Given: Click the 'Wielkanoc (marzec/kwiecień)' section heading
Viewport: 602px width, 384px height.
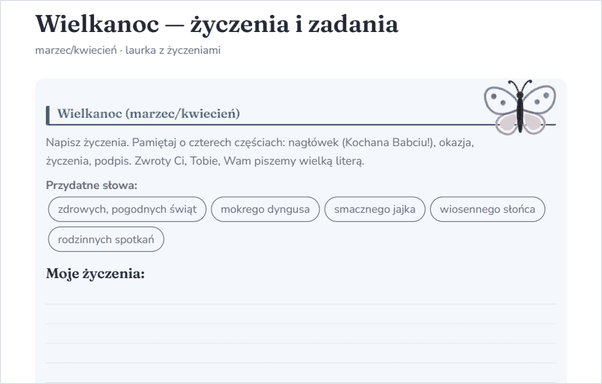Looking at the screenshot, I should (x=149, y=113).
